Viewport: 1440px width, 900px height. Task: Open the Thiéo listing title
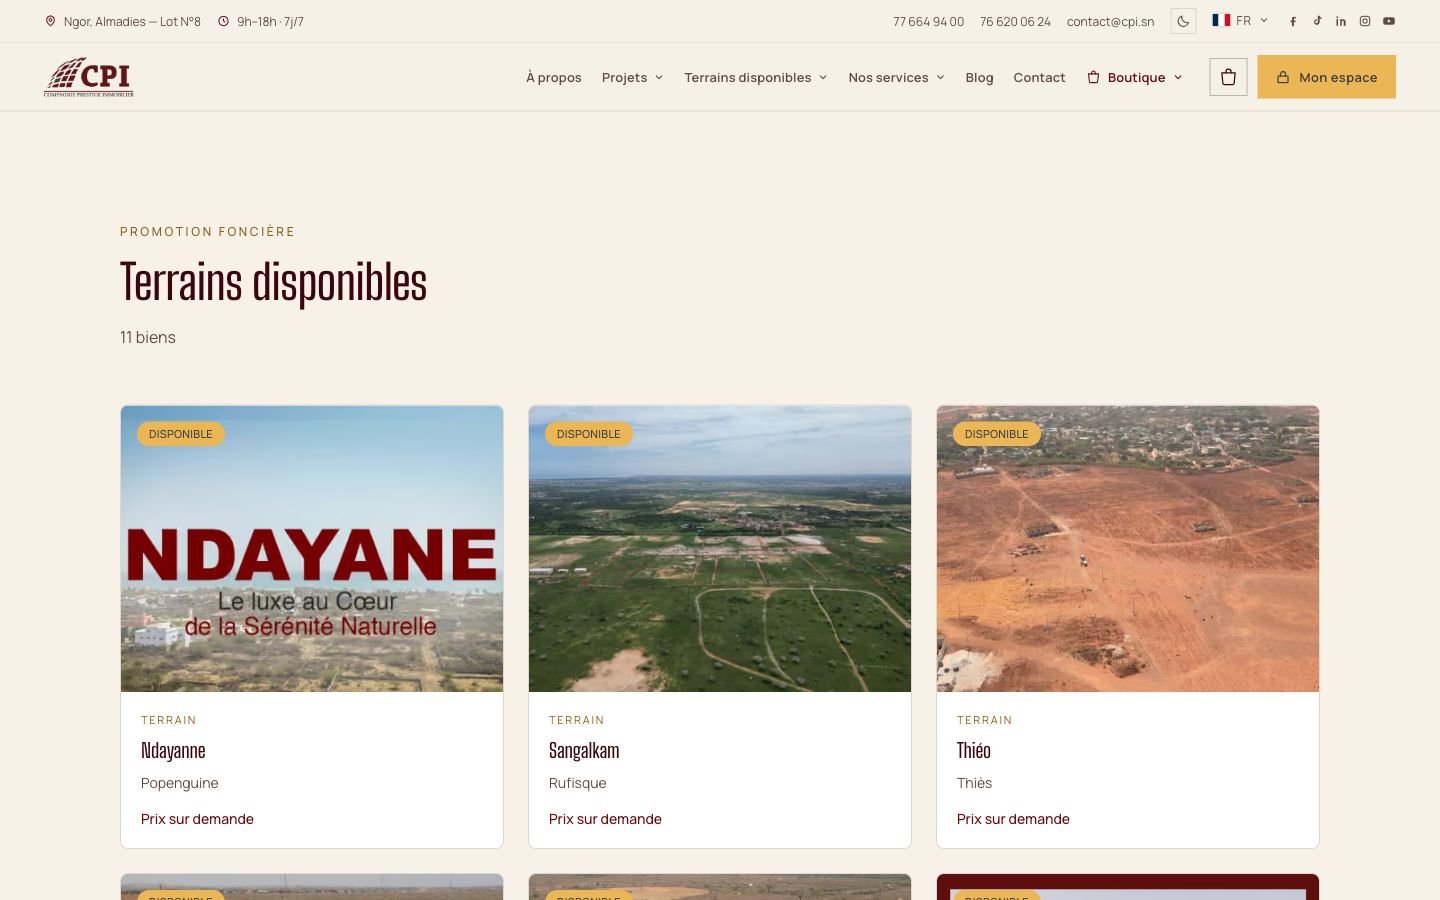pyautogui.click(x=974, y=750)
